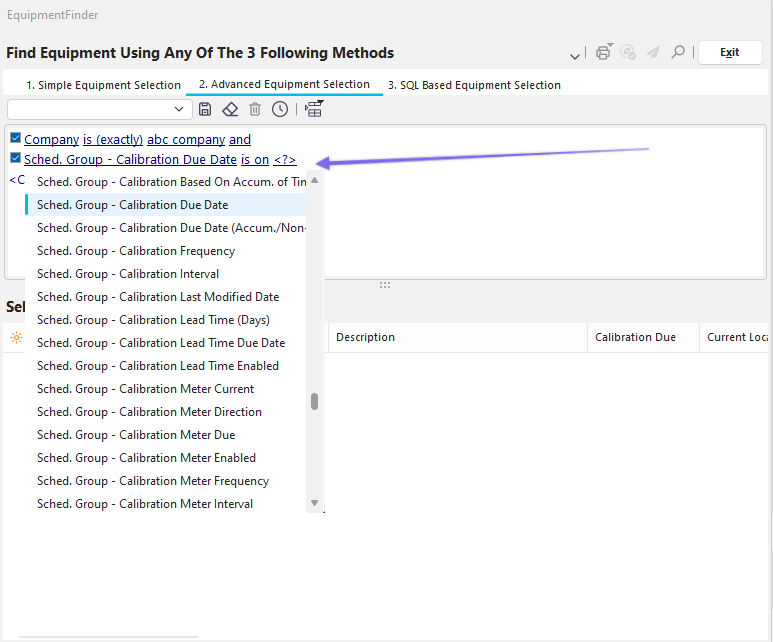
Task: Click the printer icon
Action: (603, 52)
